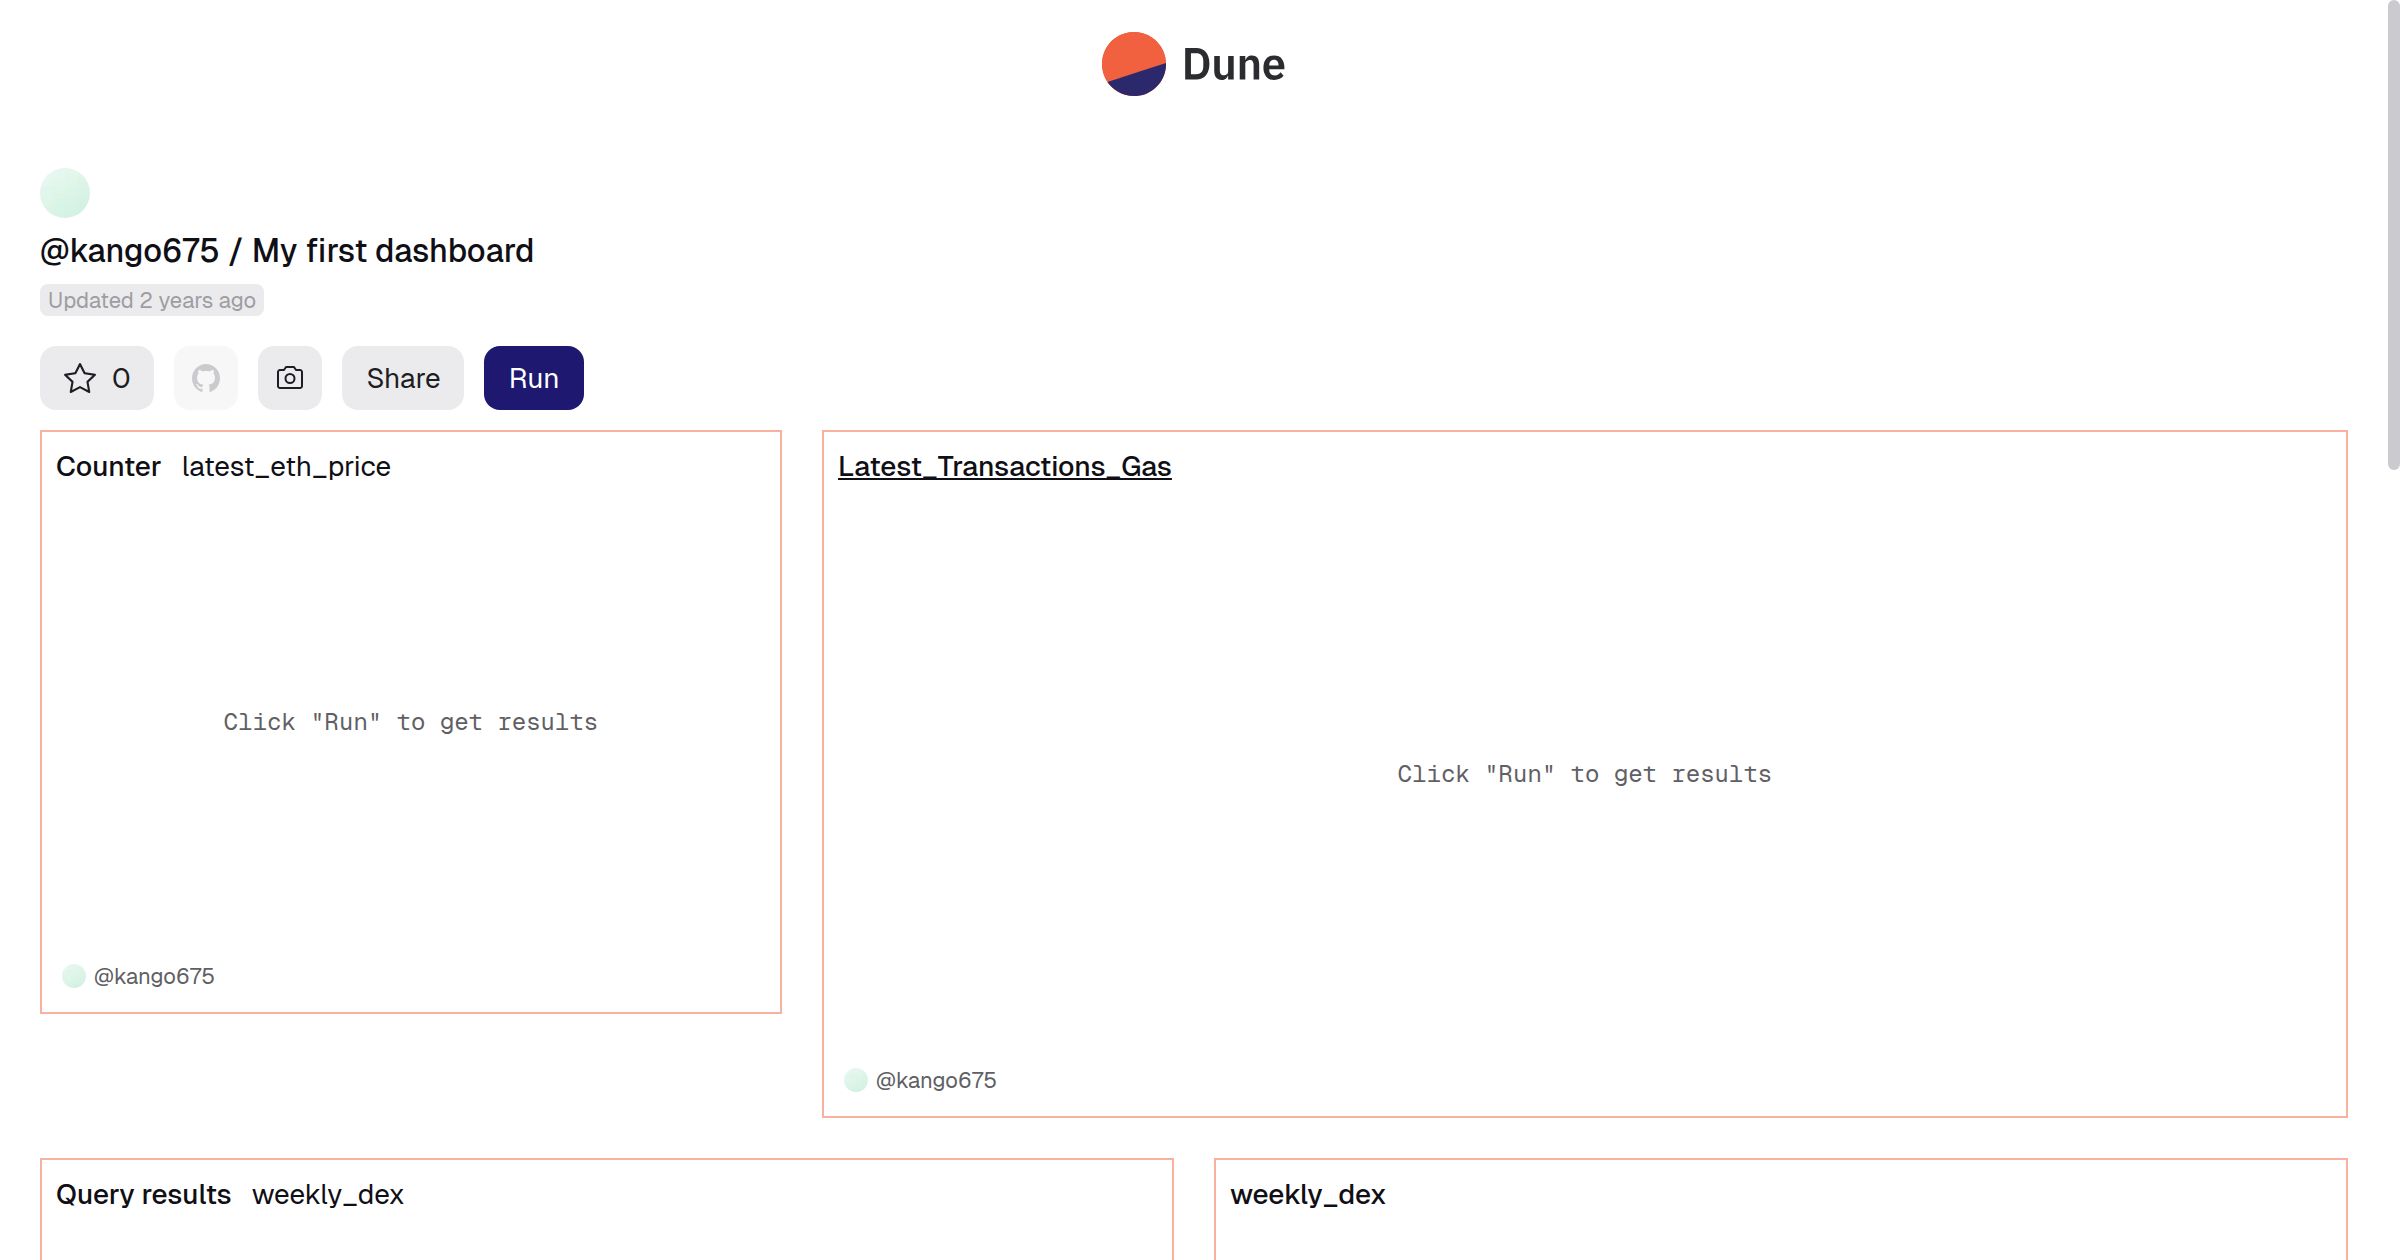Click the right weekly_dex widget title

click(1307, 1194)
